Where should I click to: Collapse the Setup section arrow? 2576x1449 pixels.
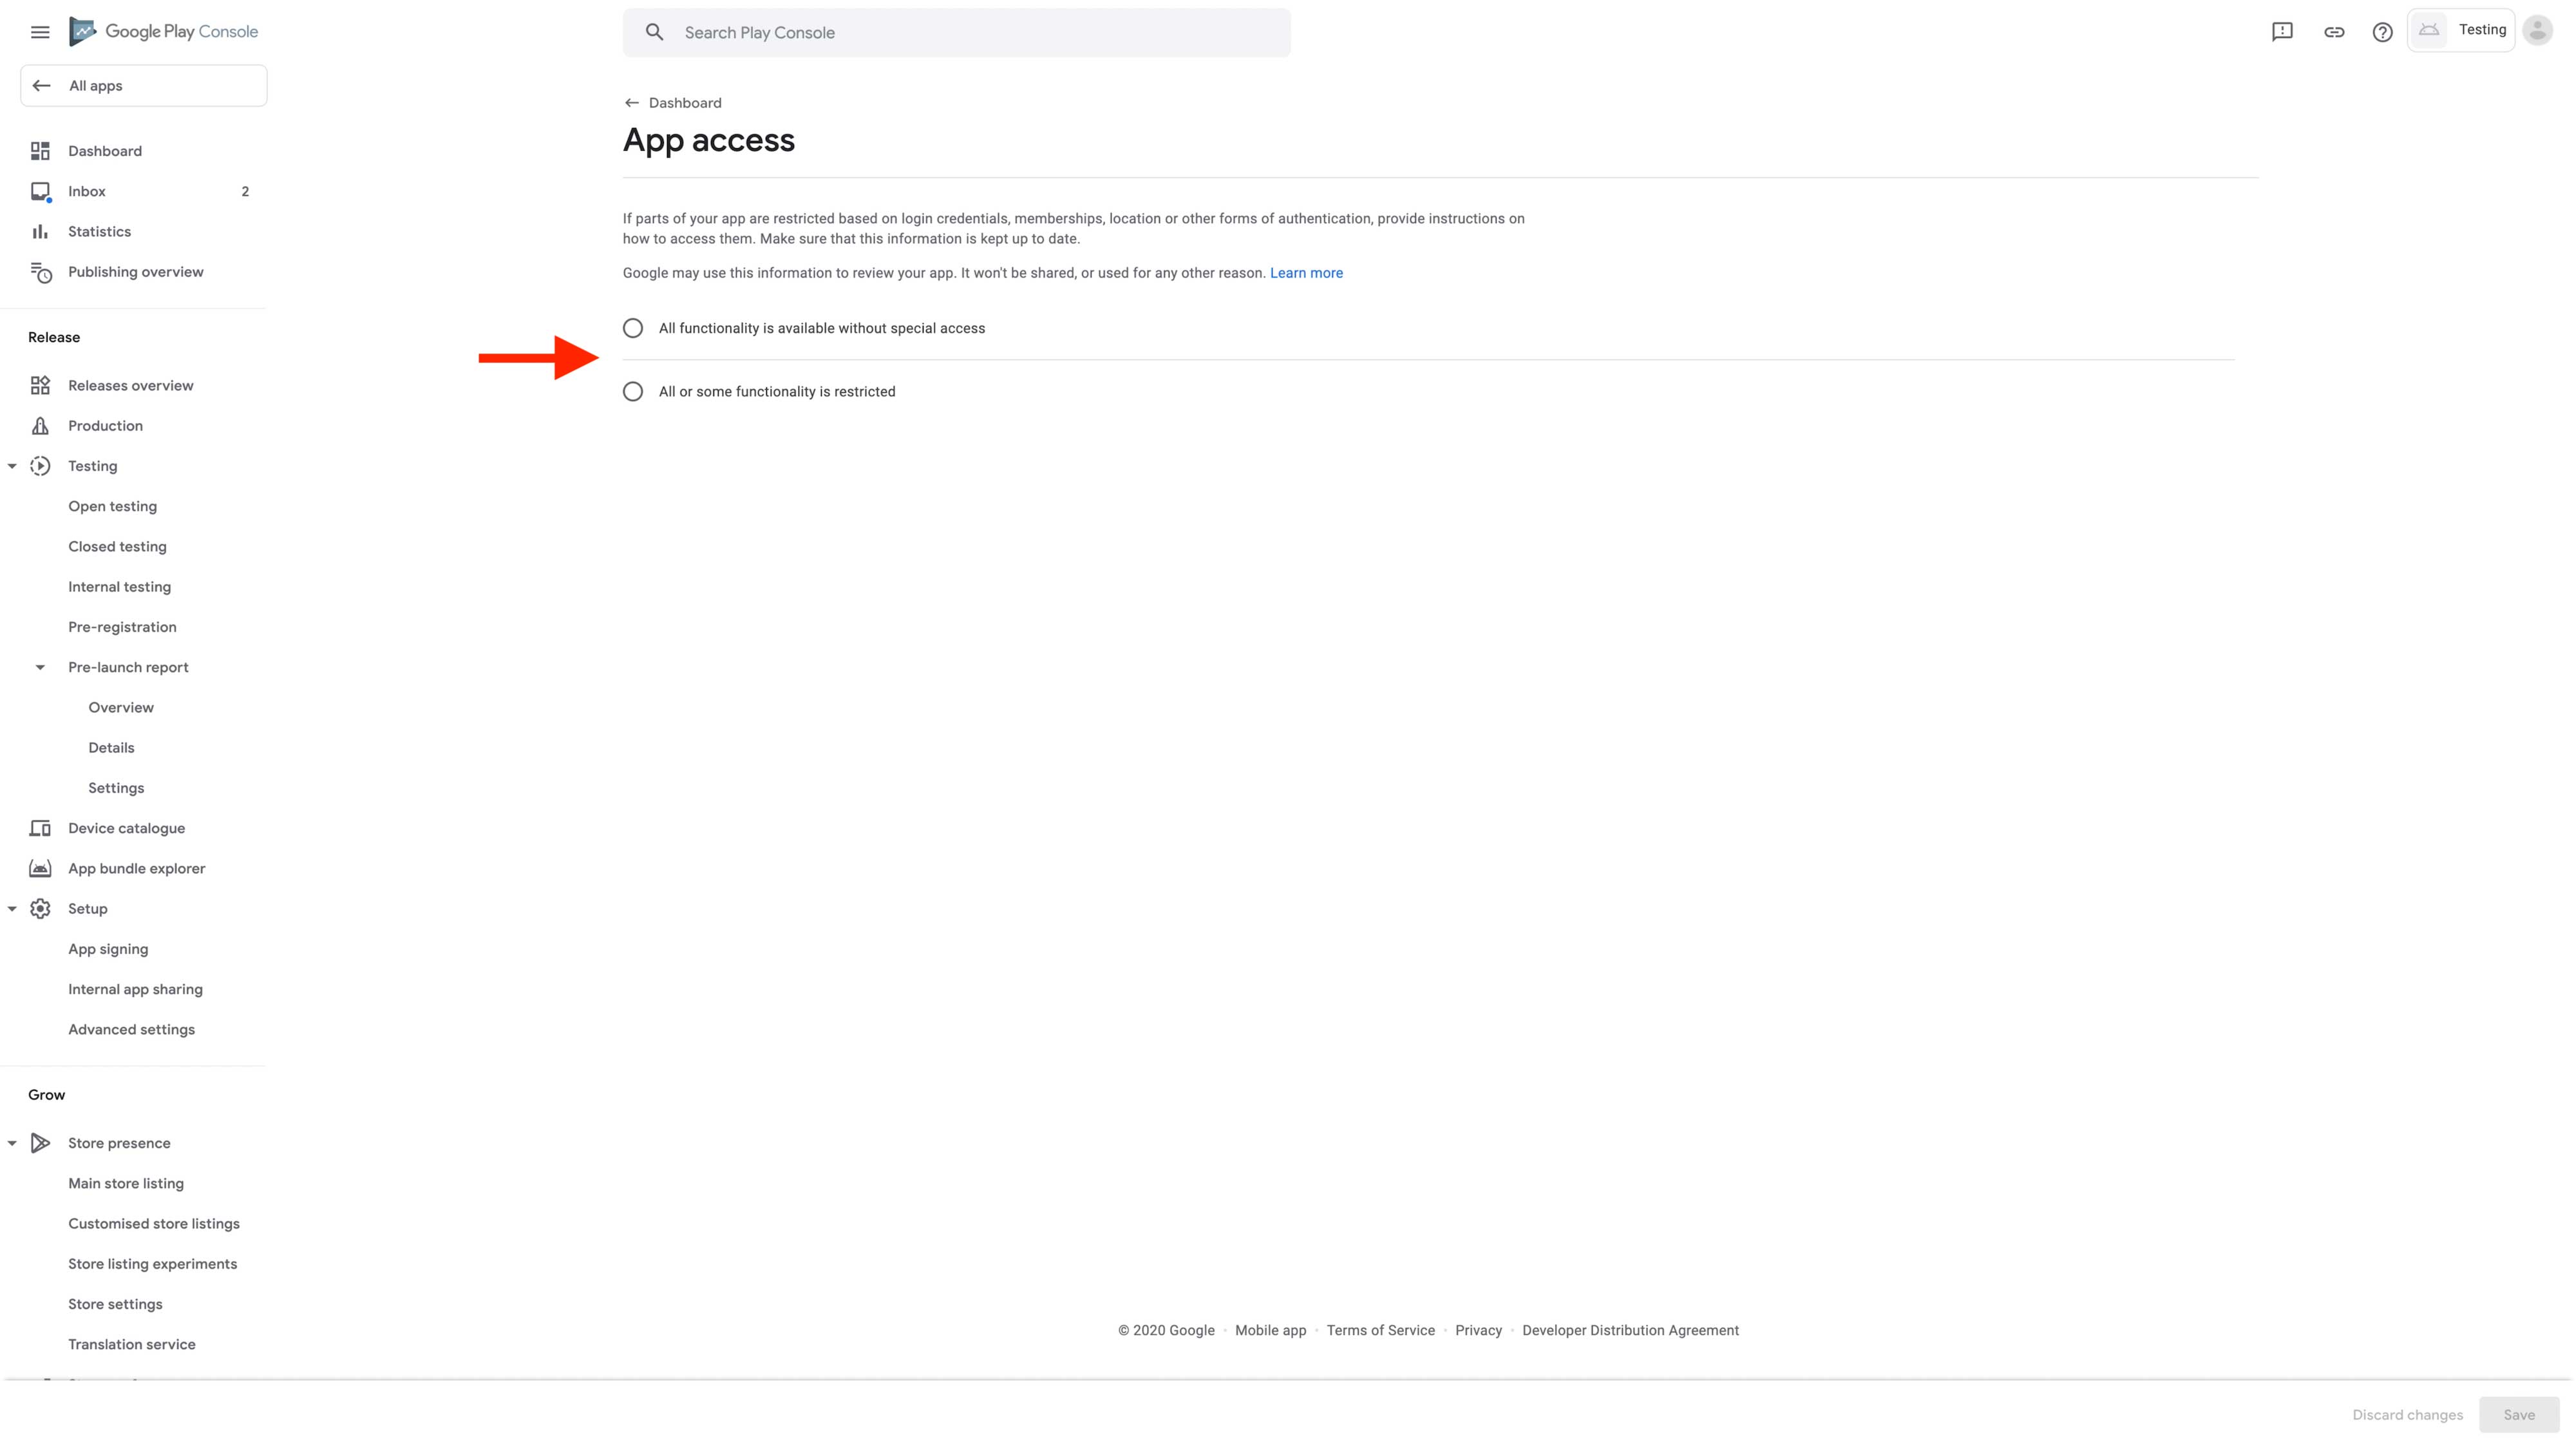point(12,909)
